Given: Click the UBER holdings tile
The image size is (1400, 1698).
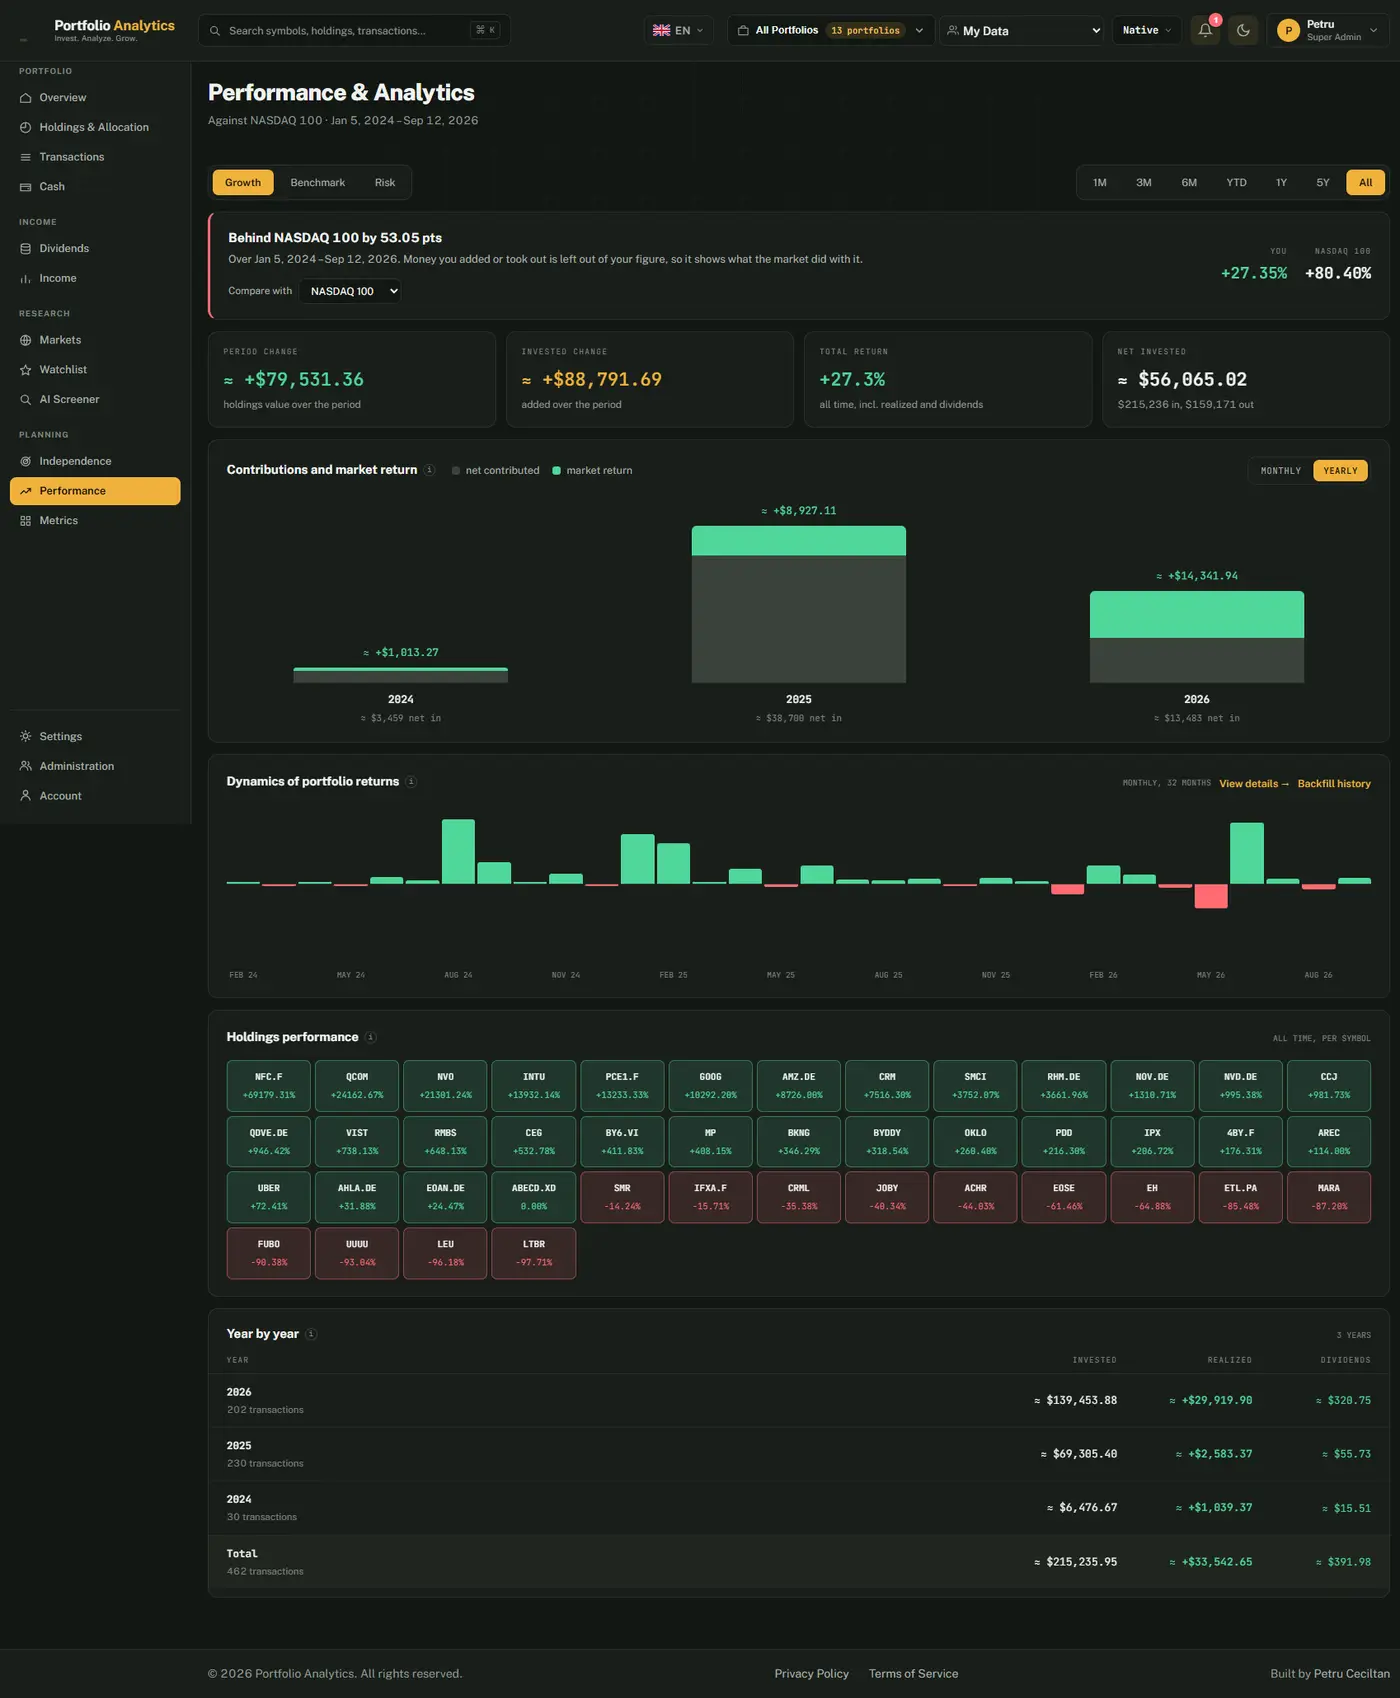Looking at the screenshot, I should [x=269, y=1197].
